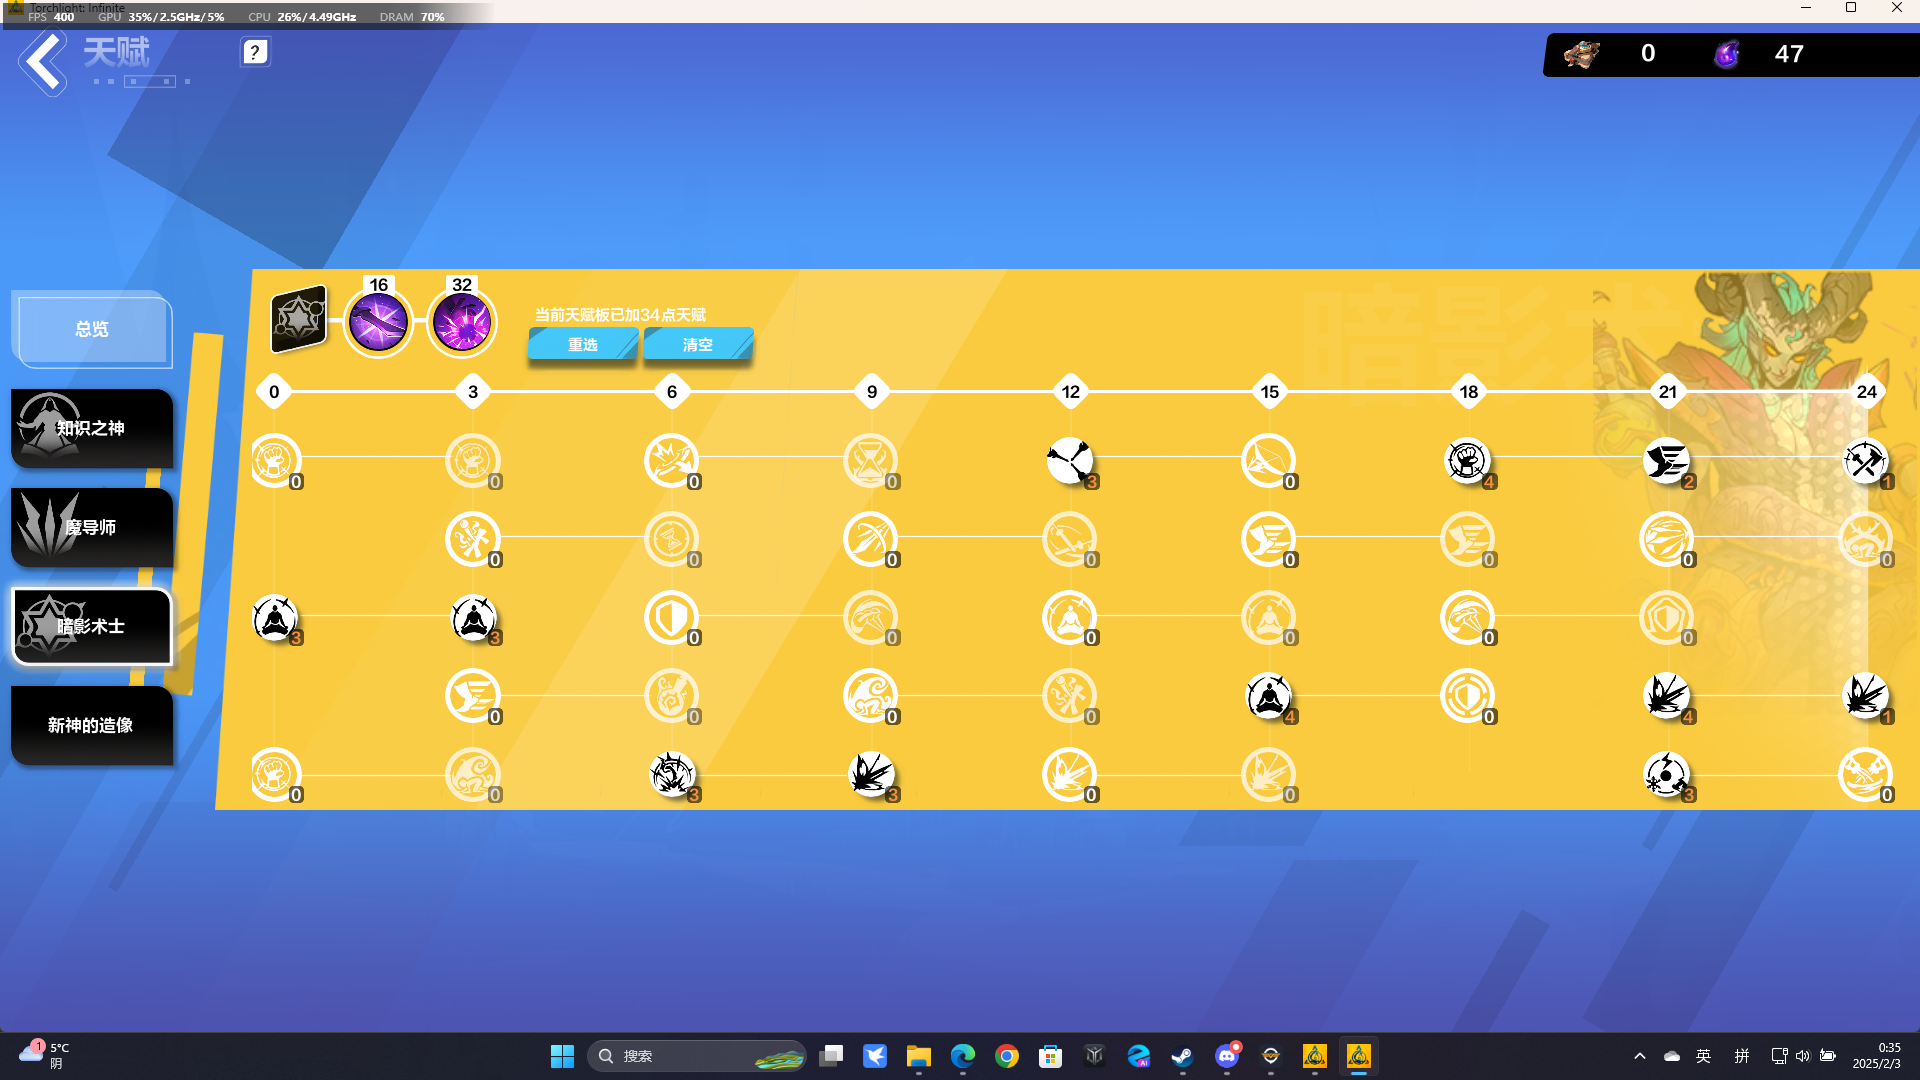Open the 新神的造像 tab
This screenshot has width=1920, height=1080.
[92, 725]
